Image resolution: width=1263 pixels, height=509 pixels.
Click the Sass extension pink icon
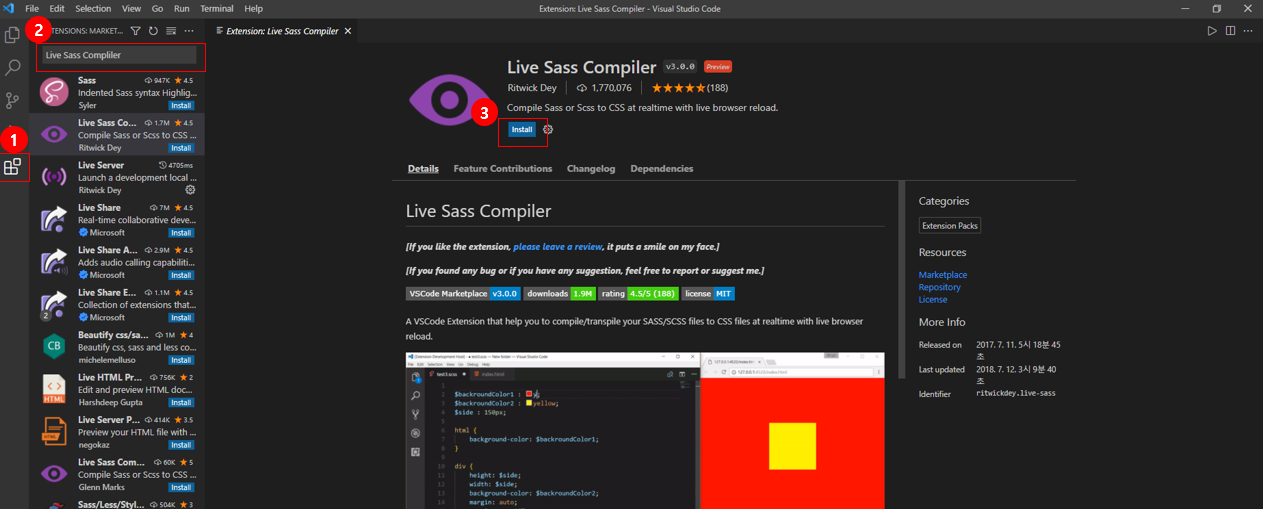[53, 92]
